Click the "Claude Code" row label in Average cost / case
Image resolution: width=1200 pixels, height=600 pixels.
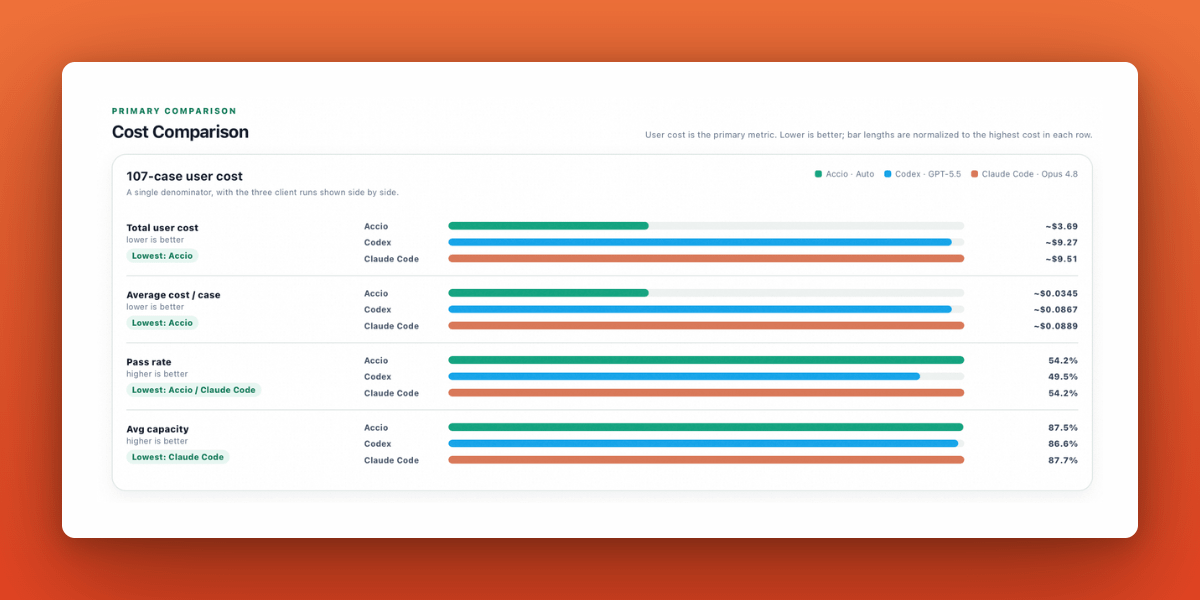point(391,326)
